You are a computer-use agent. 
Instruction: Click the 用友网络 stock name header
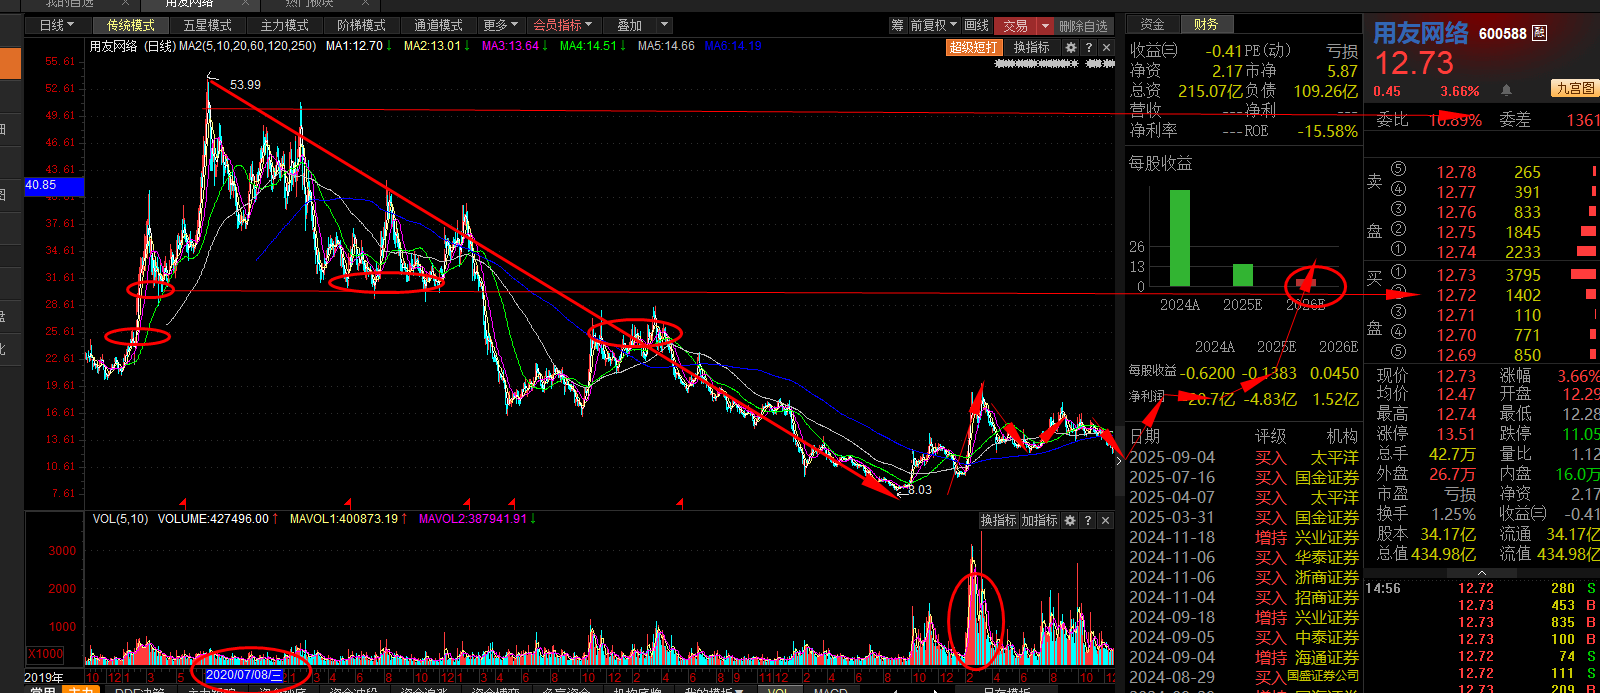tap(1420, 33)
